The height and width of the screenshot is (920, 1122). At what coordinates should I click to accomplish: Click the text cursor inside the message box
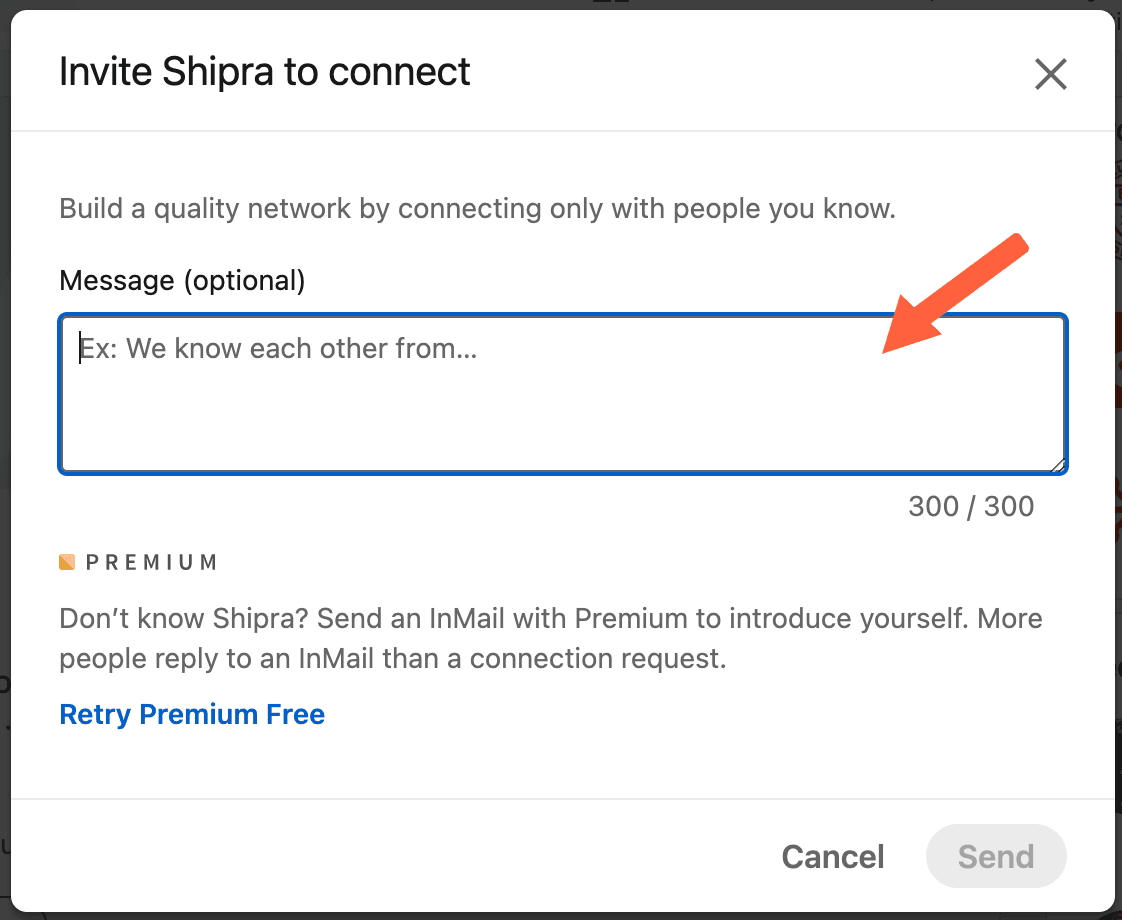point(80,348)
